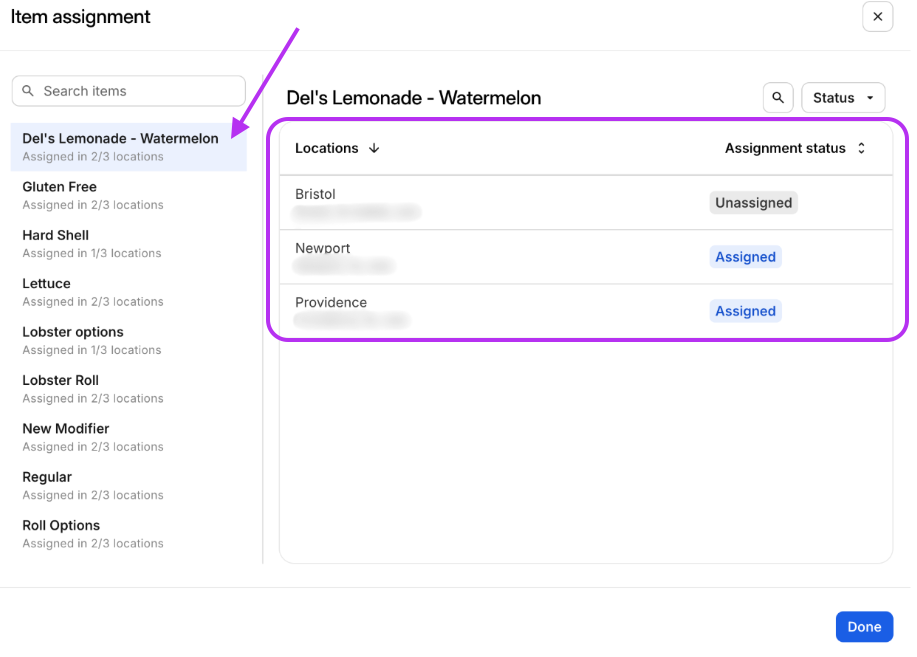Click the Assignment status header text
The width and height of the screenshot is (917, 657).
click(785, 149)
